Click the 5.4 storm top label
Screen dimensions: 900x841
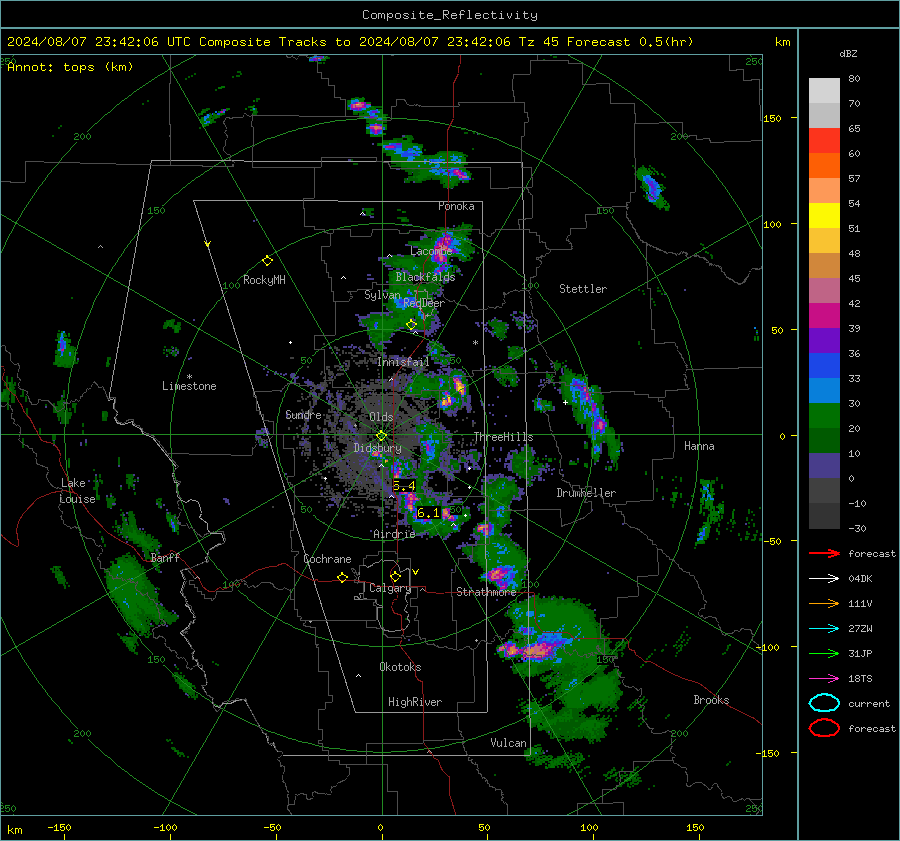404,486
